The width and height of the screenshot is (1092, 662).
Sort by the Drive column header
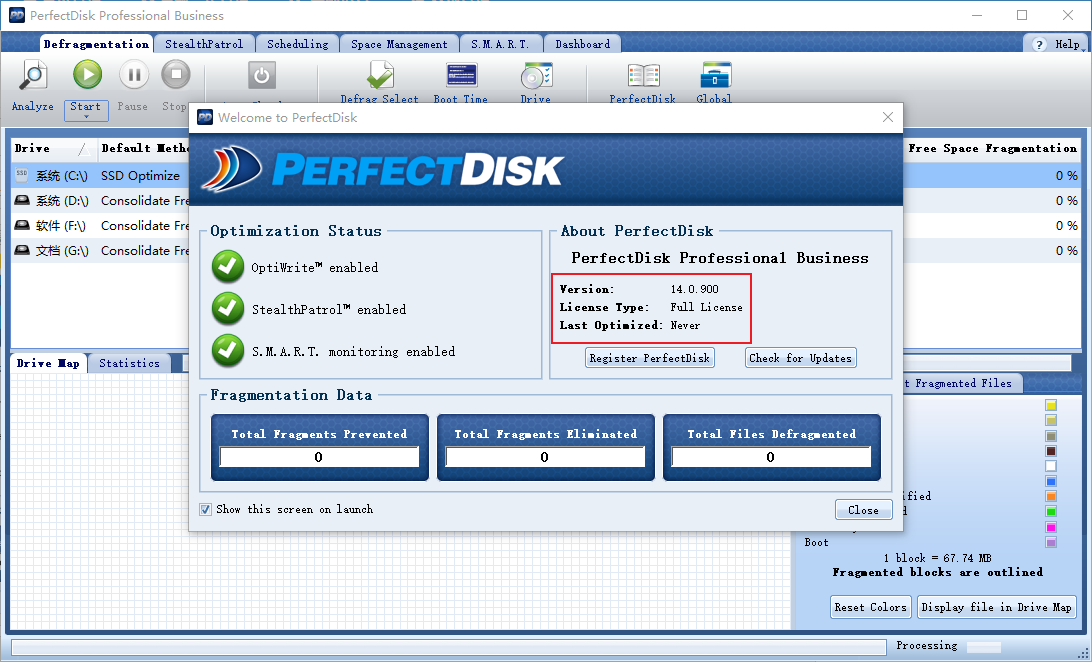coord(53,148)
